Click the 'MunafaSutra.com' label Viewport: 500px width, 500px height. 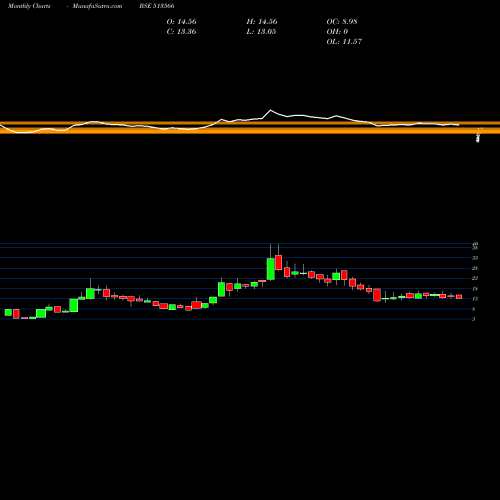(97, 6)
